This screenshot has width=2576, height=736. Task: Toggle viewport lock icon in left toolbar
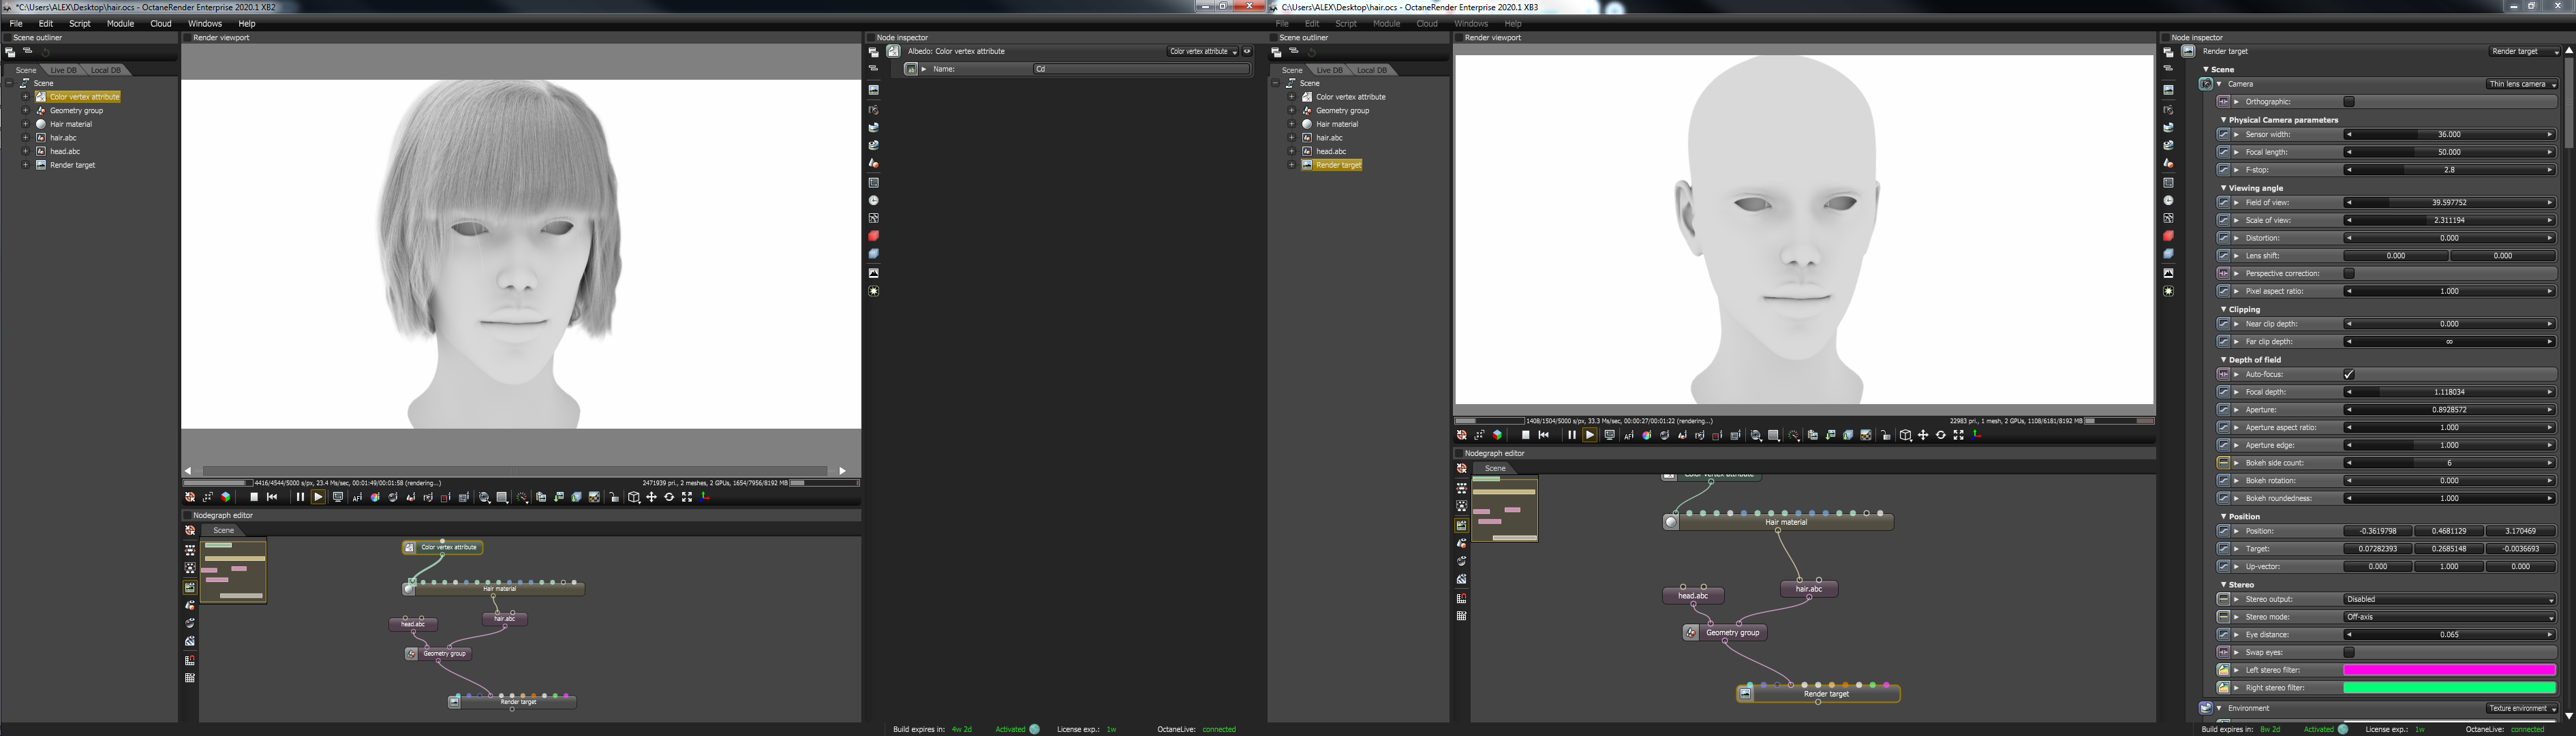[614, 497]
